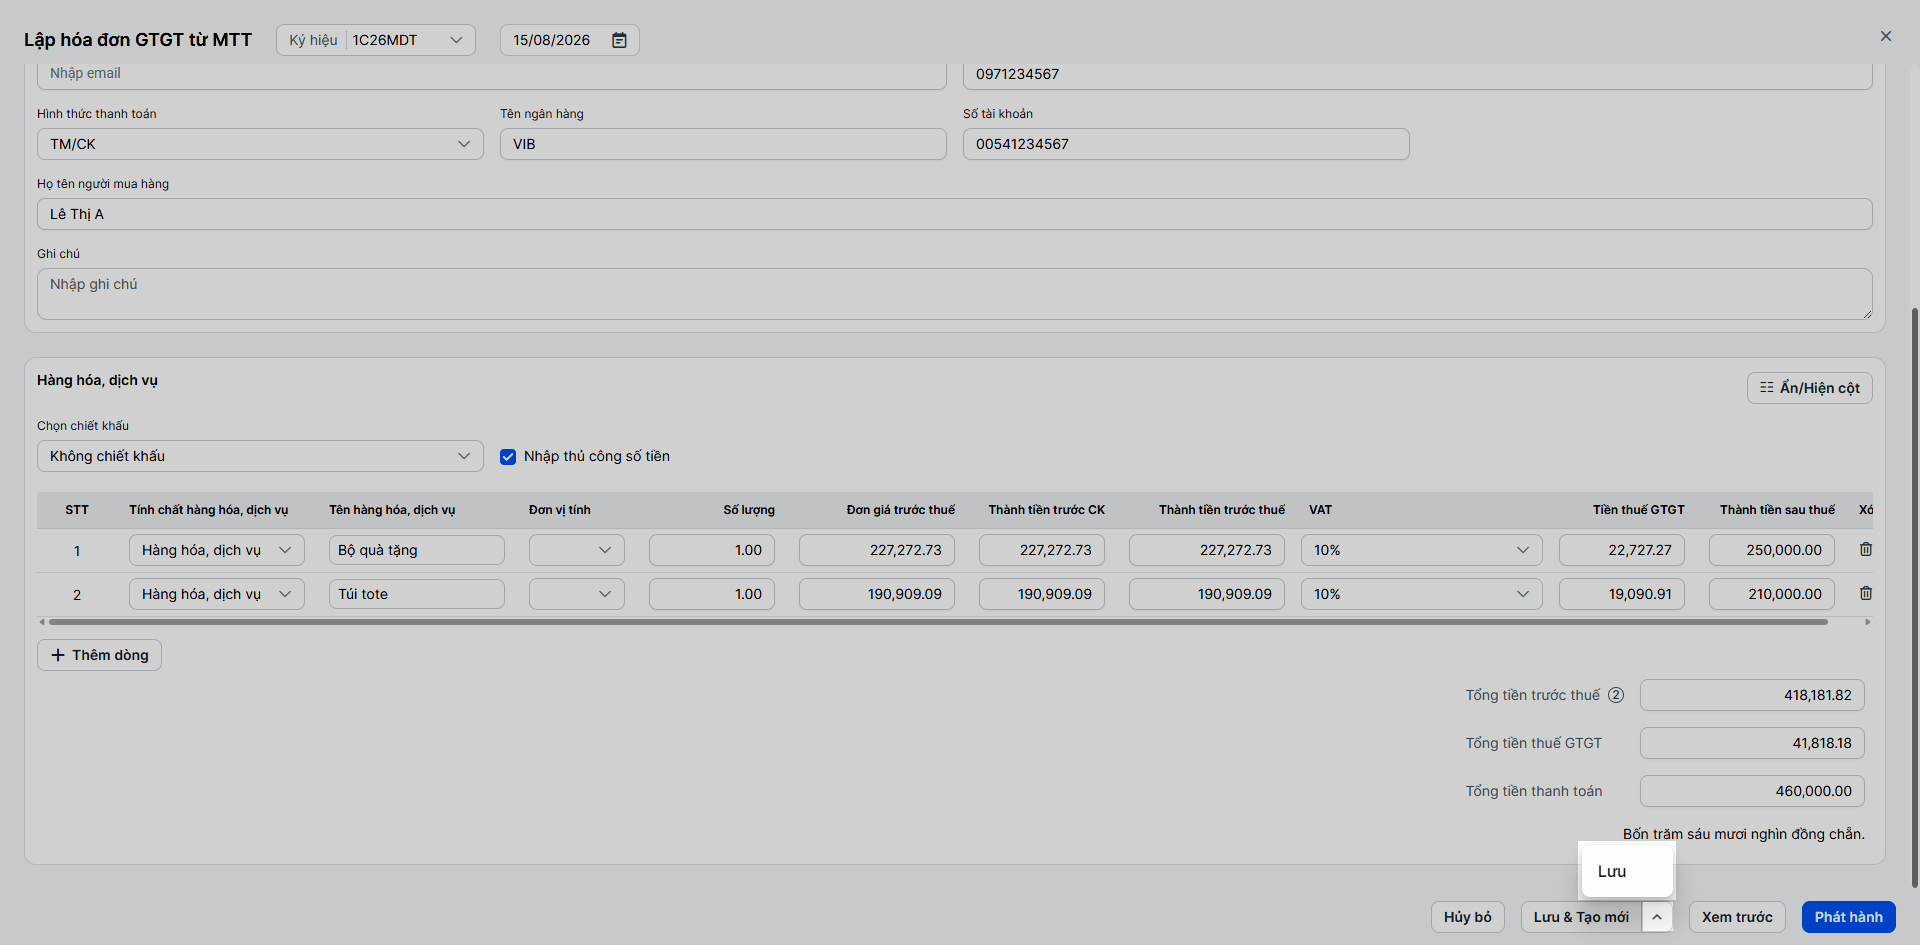Click Lưu & Tạo mới button
1920x945 pixels.
(1581, 917)
